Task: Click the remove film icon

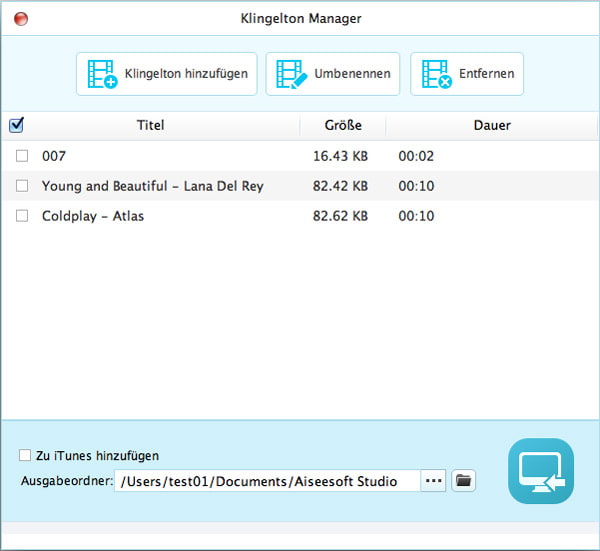Action: point(436,74)
